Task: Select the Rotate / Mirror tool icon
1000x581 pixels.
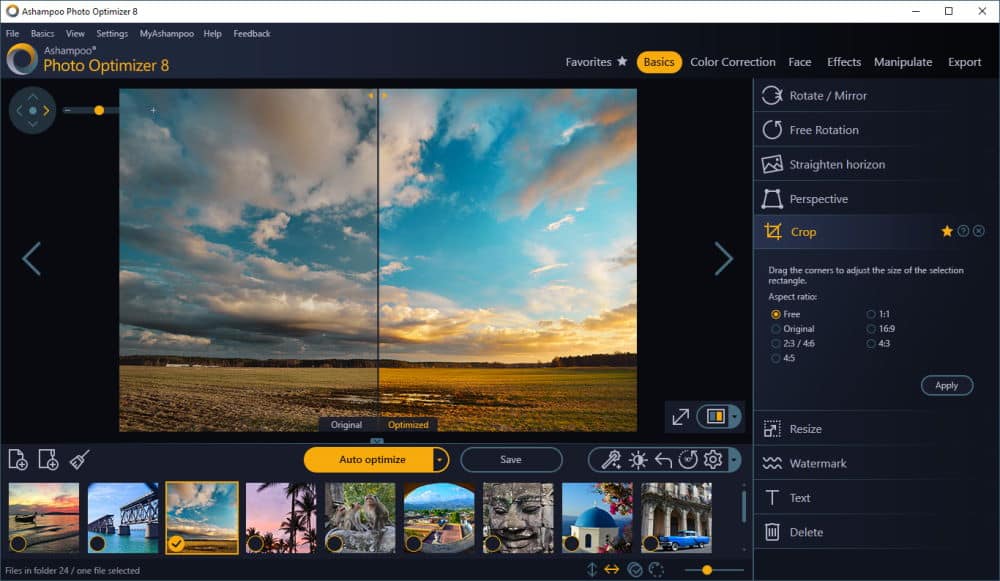Action: (772, 96)
